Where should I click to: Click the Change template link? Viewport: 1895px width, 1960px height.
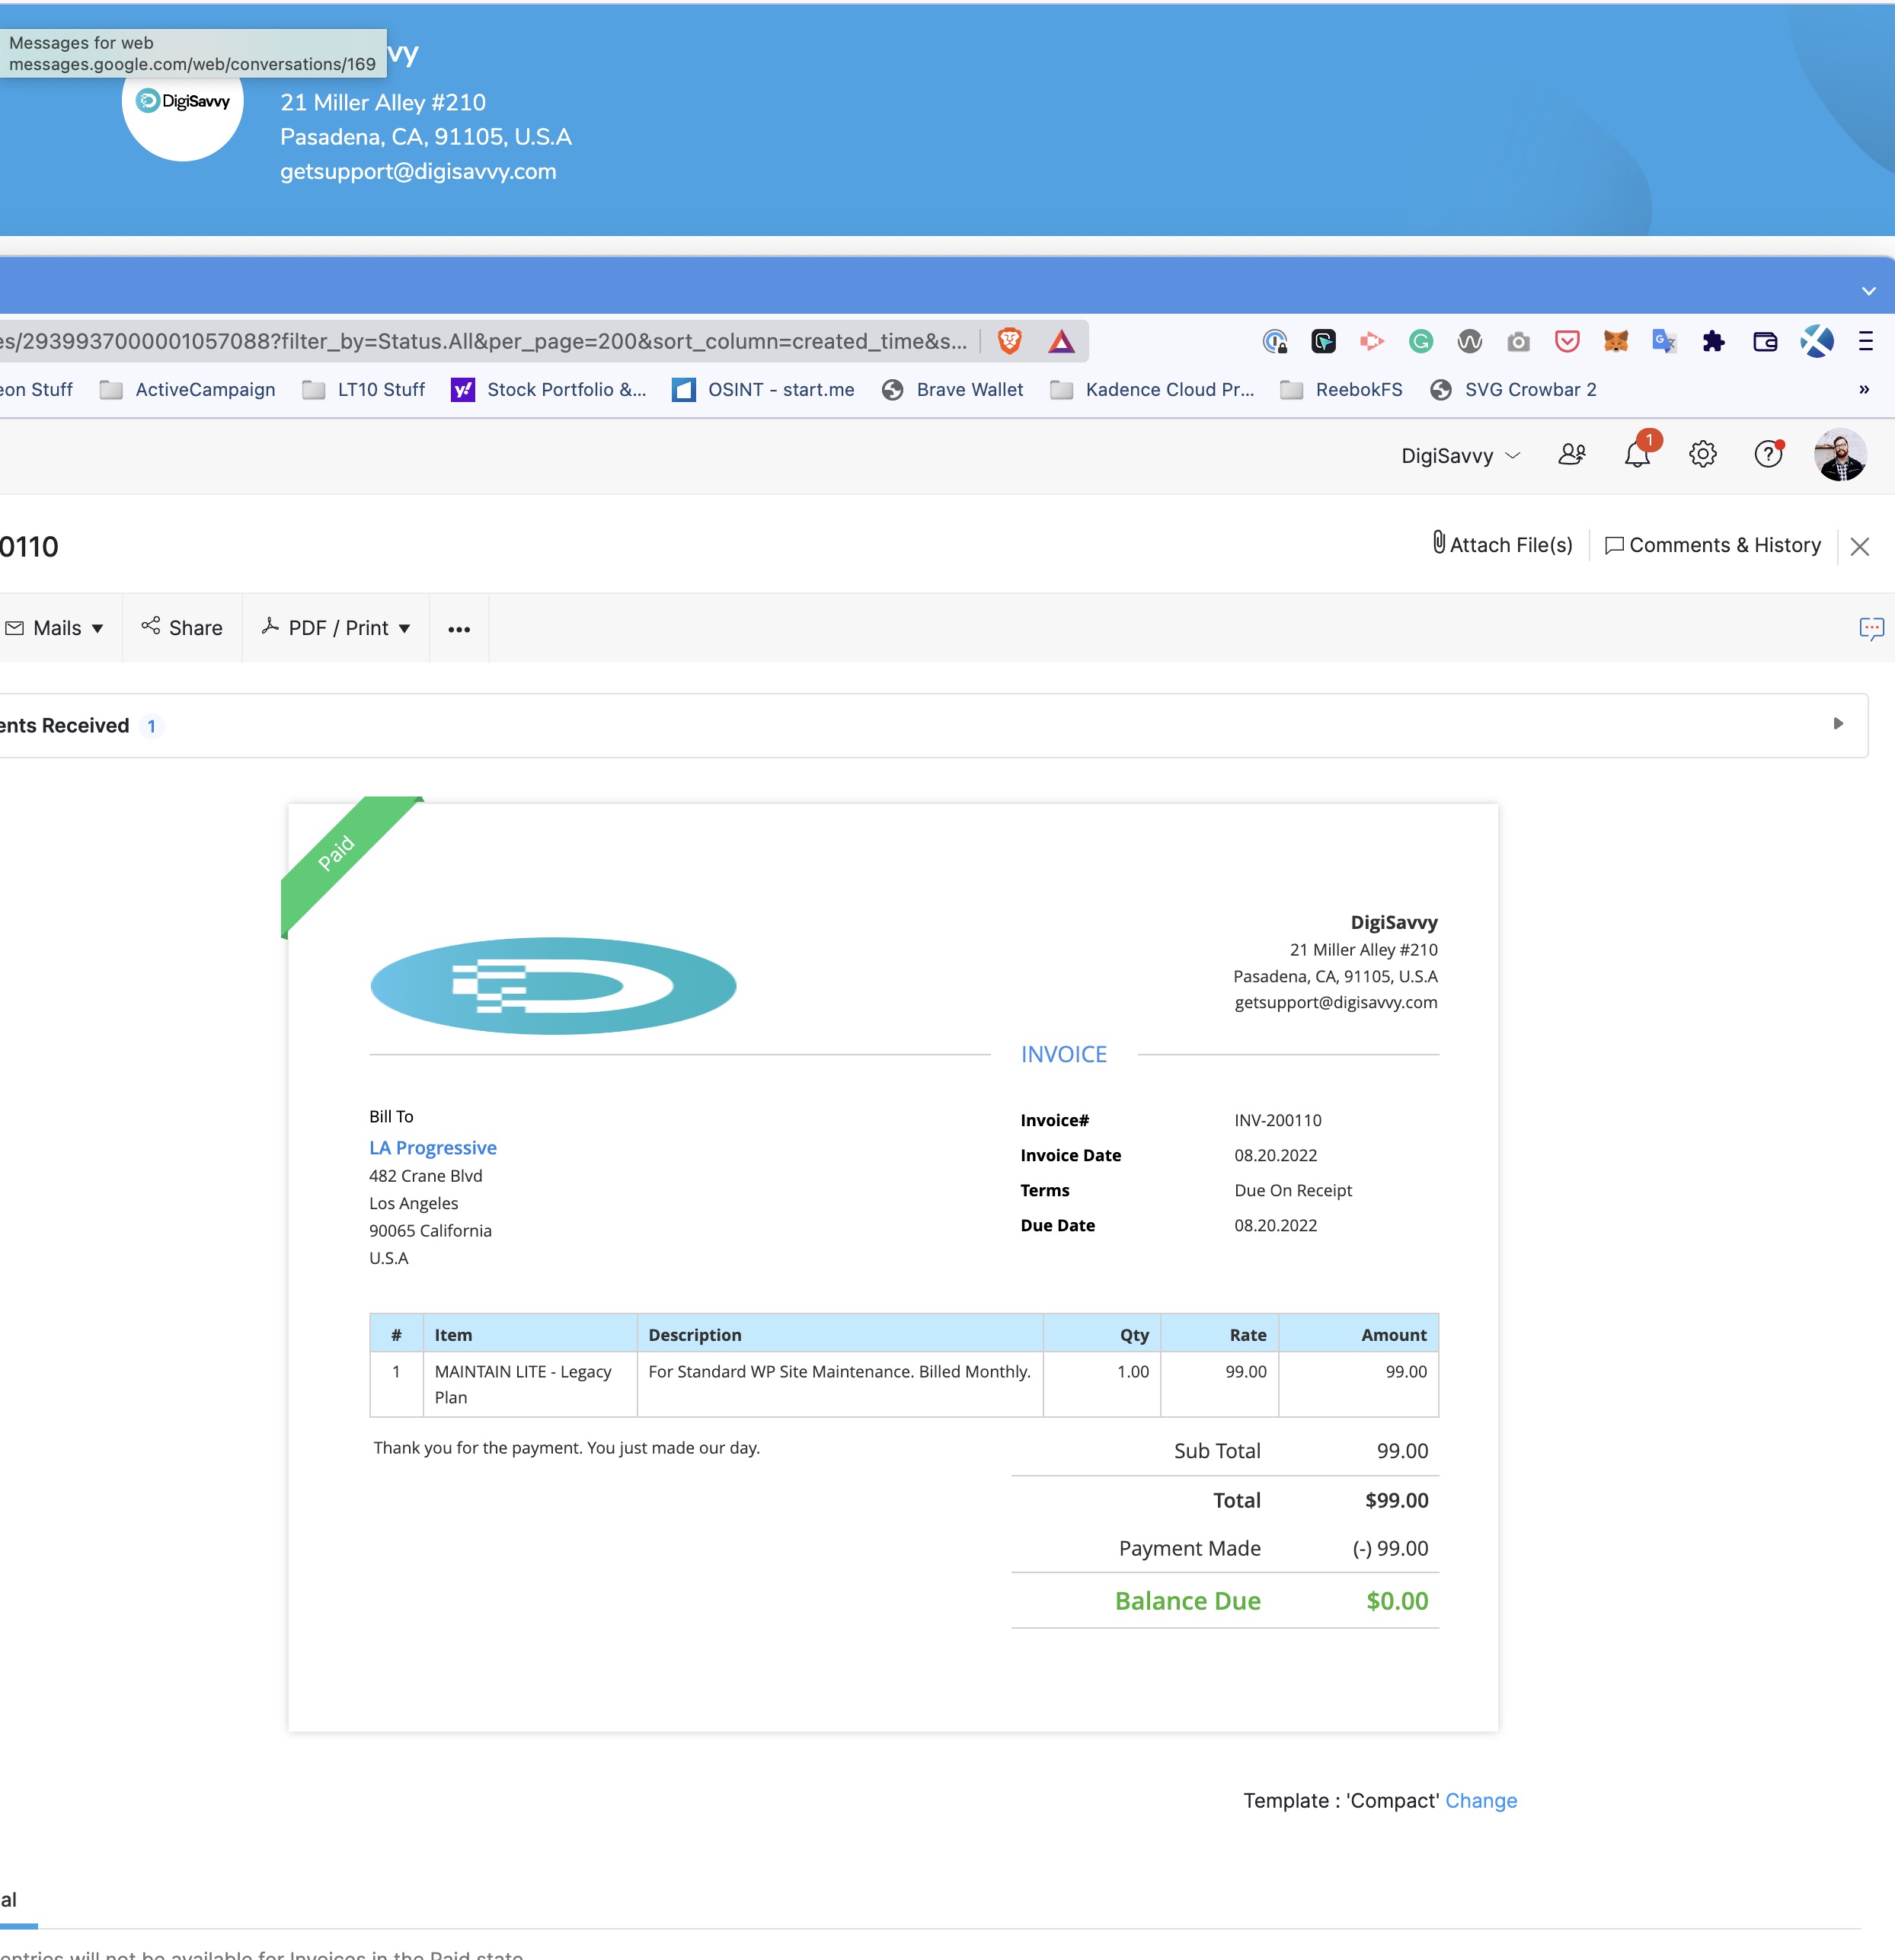[1481, 1800]
